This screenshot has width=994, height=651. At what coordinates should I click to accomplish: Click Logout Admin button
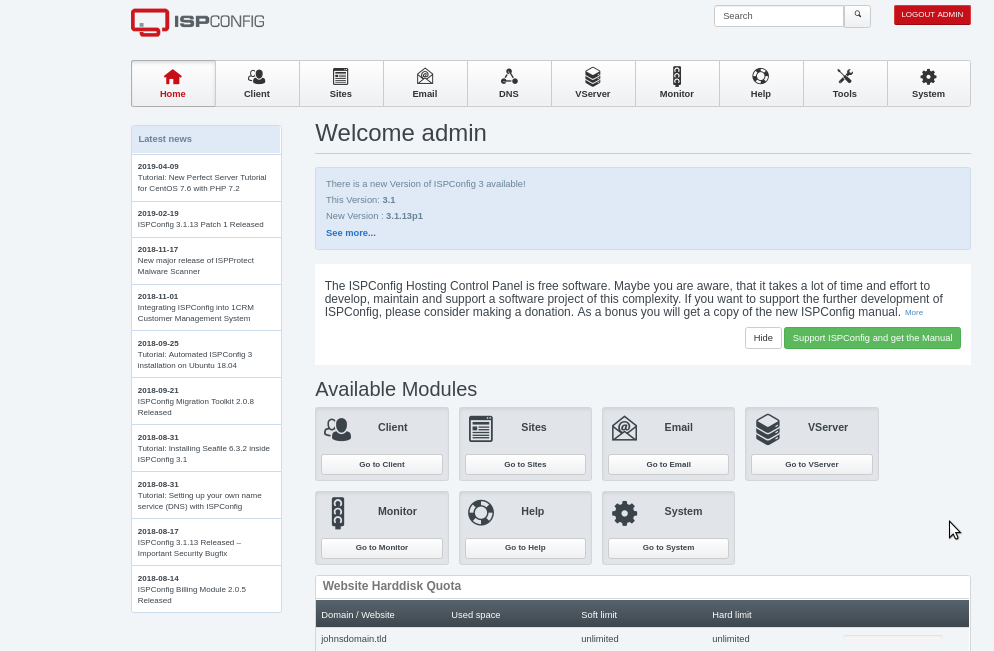coord(932,15)
